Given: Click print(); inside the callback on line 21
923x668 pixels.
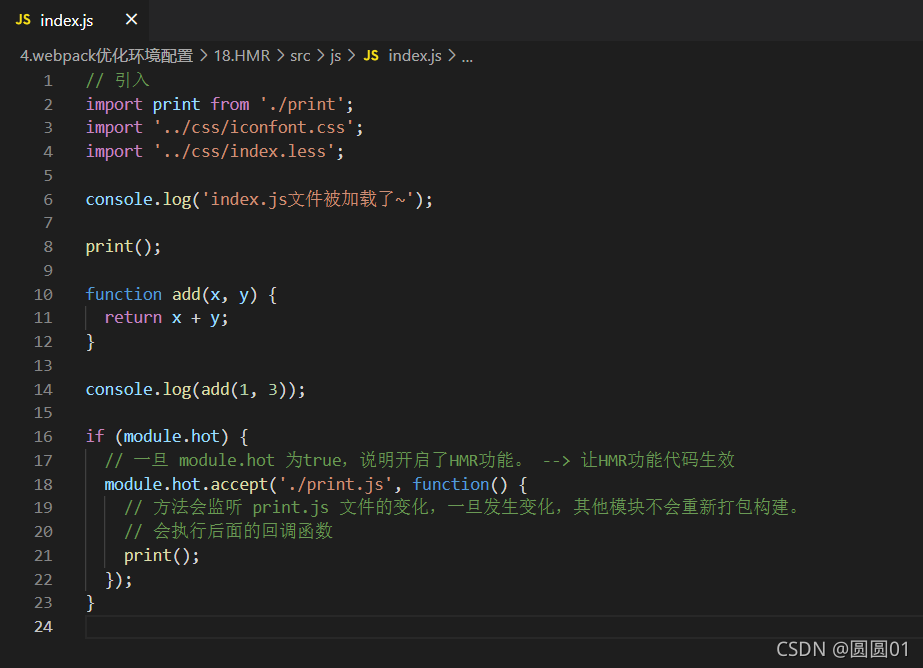Looking at the screenshot, I should click(x=162, y=556).
